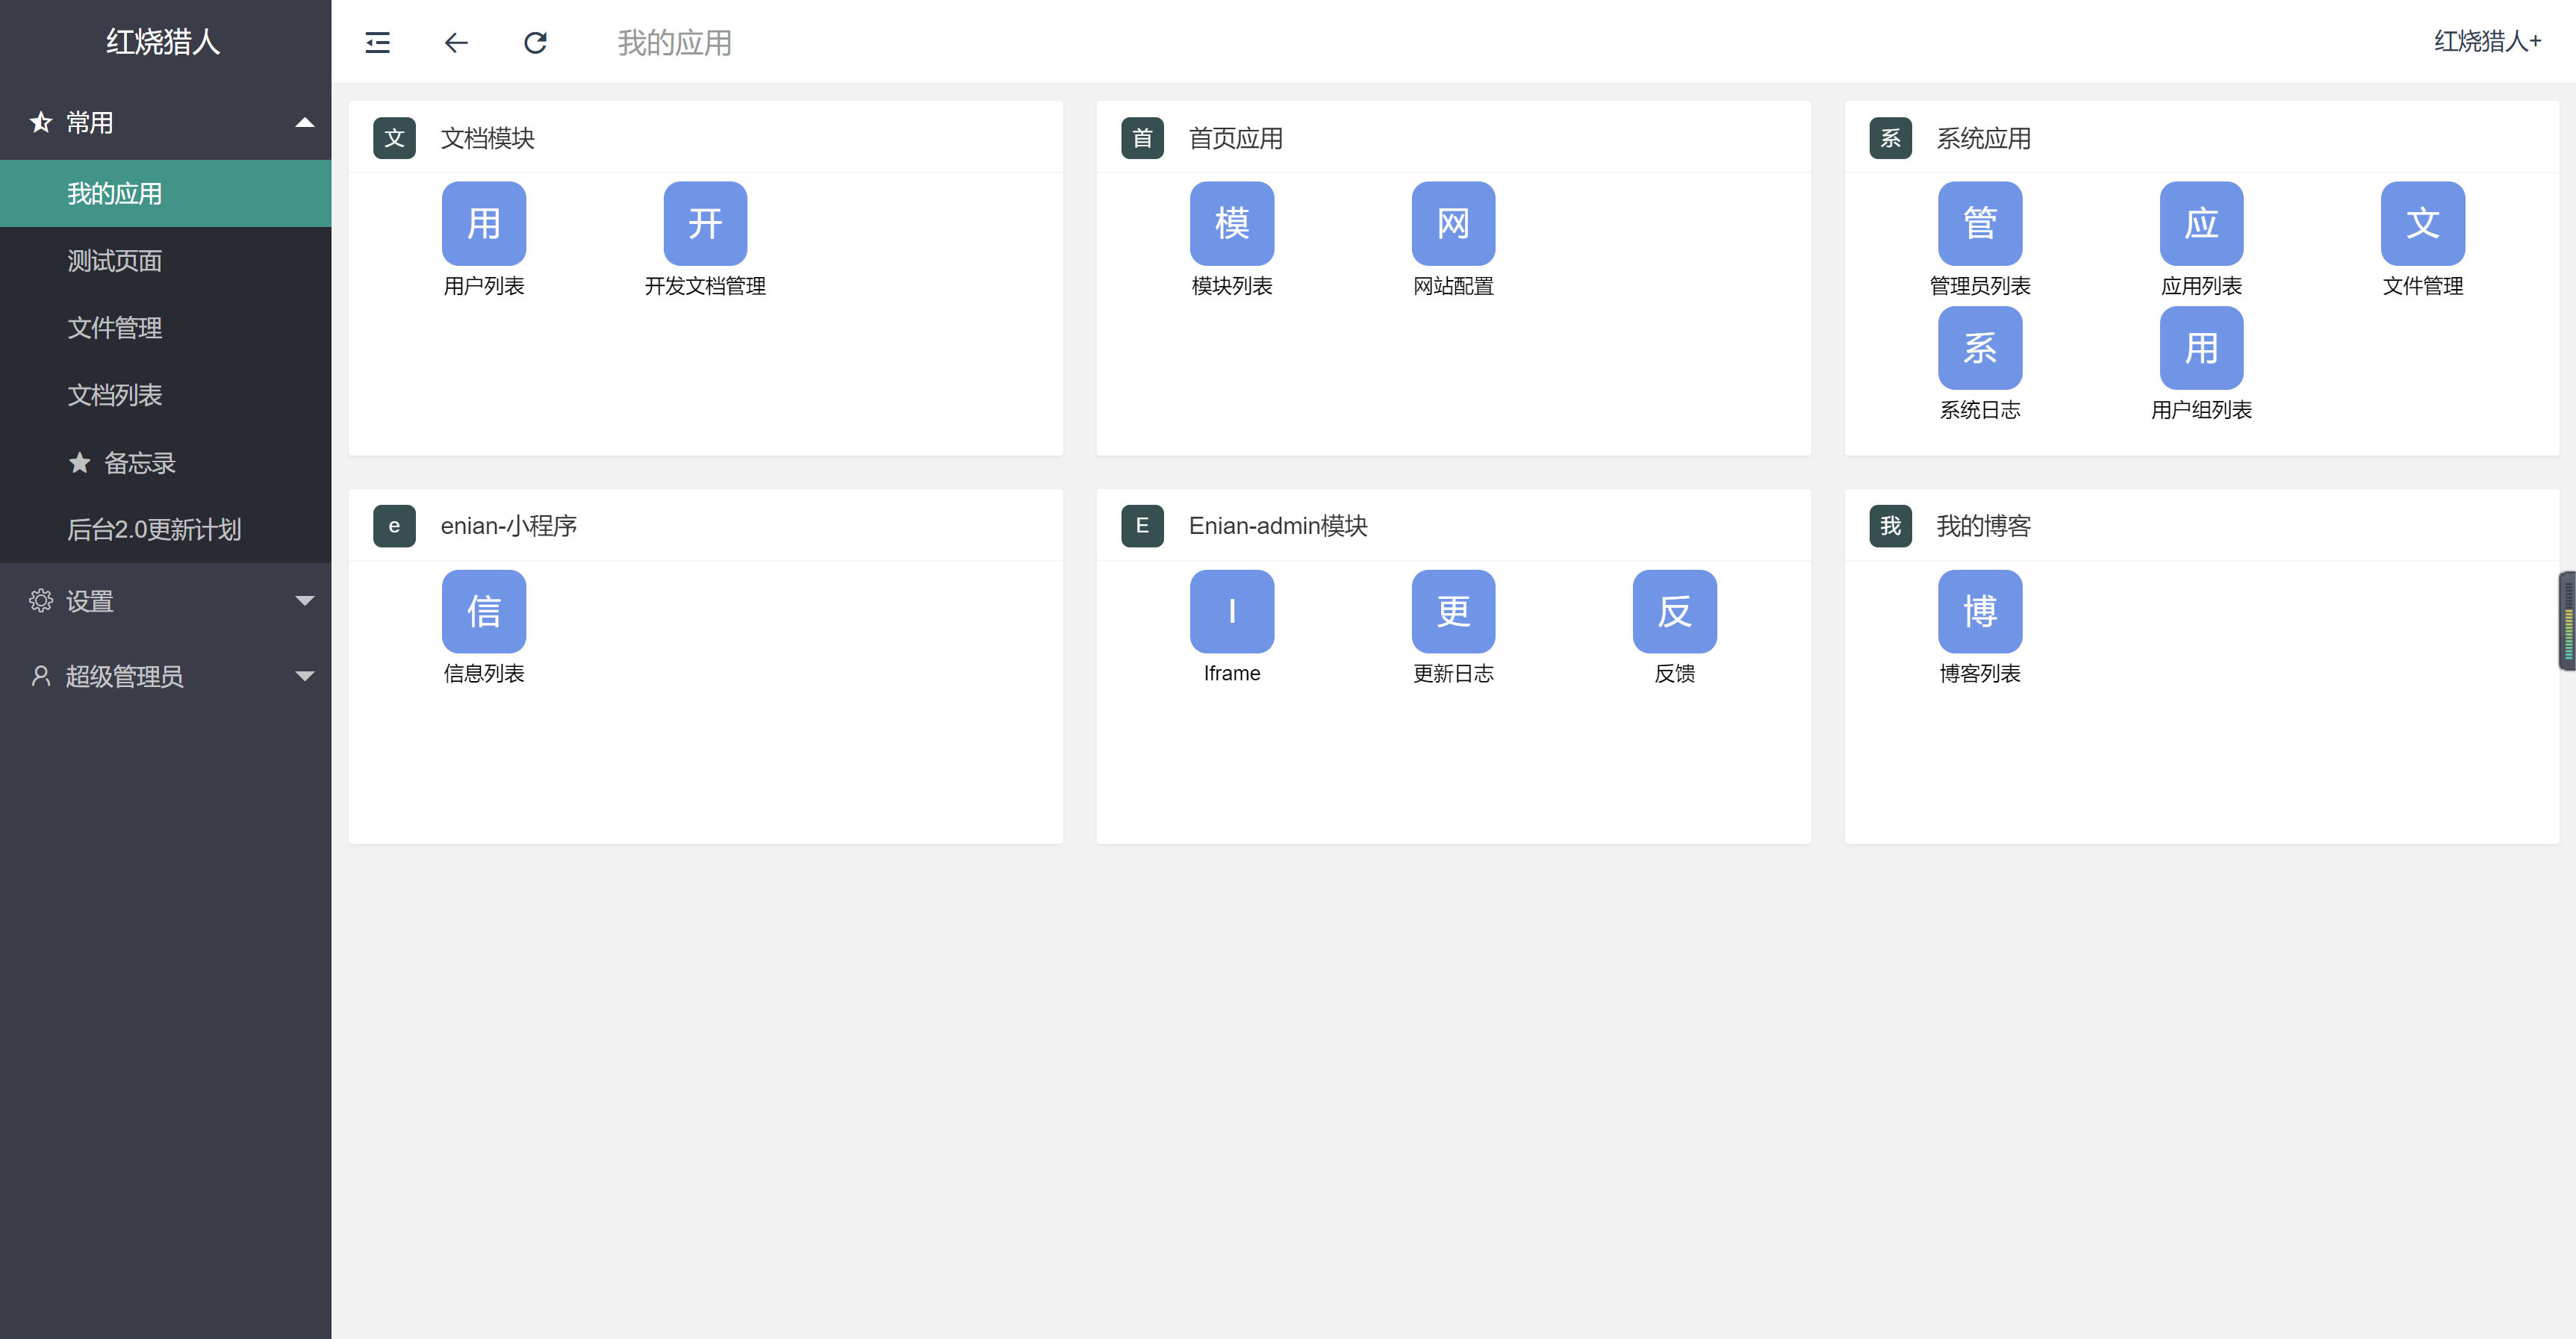This screenshot has width=2576, height=1339.
Task: Open the 开发文档管理 app icon
Action: 704,223
